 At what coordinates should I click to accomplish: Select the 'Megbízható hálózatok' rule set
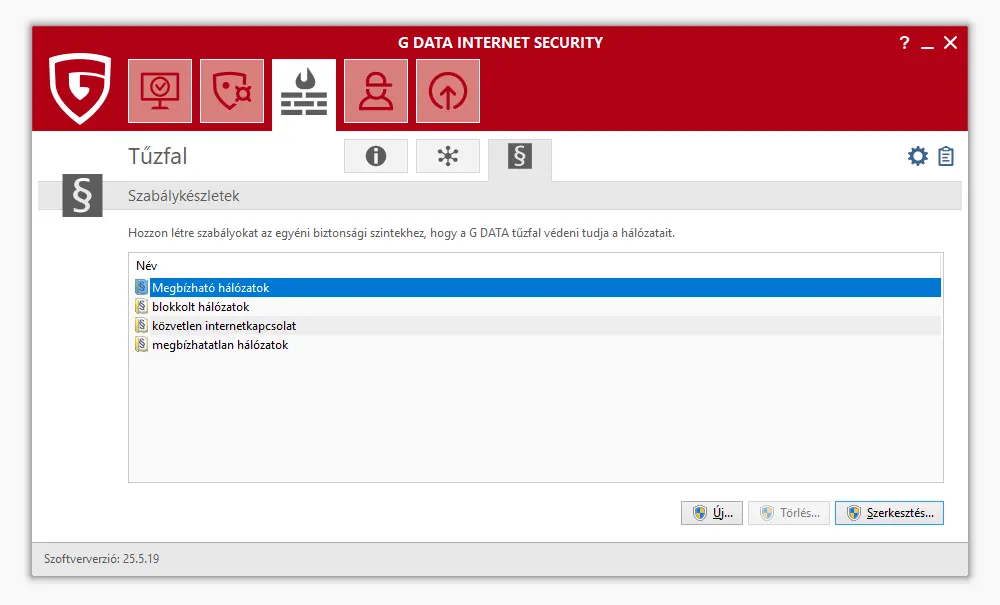tap(211, 288)
